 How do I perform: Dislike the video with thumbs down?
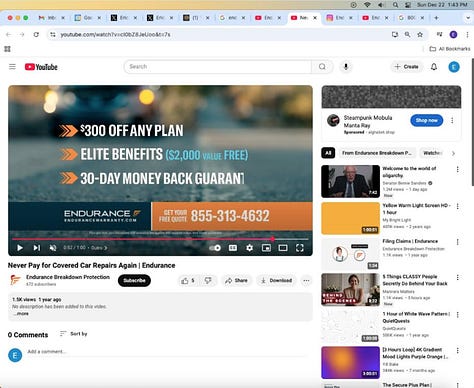coord(208,281)
